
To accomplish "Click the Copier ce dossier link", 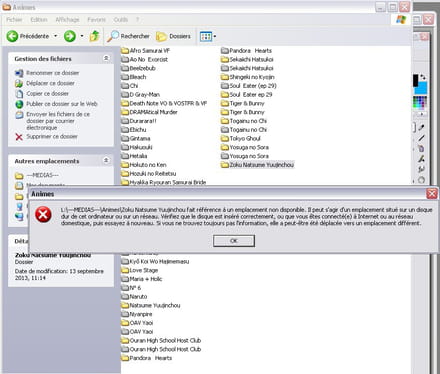I will coord(47,94).
